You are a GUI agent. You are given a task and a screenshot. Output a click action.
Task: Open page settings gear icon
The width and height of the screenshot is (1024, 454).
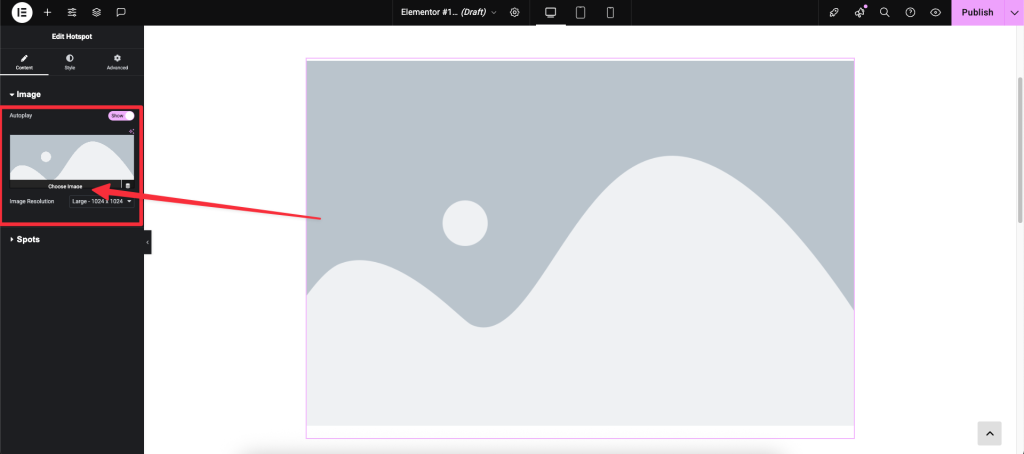coord(515,12)
